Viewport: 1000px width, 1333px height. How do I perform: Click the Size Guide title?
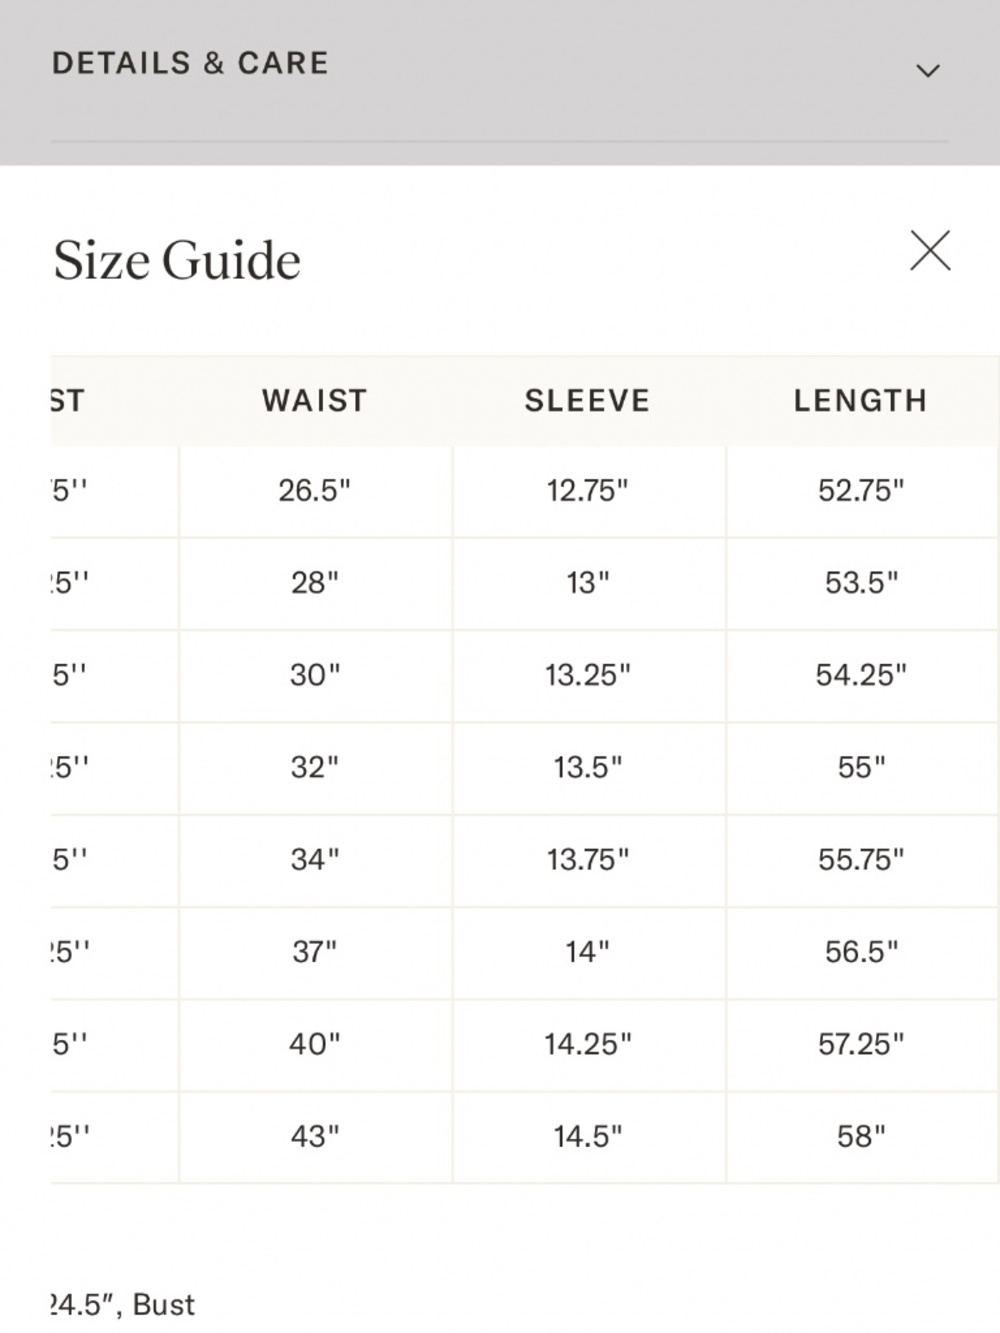click(x=177, y=261)
